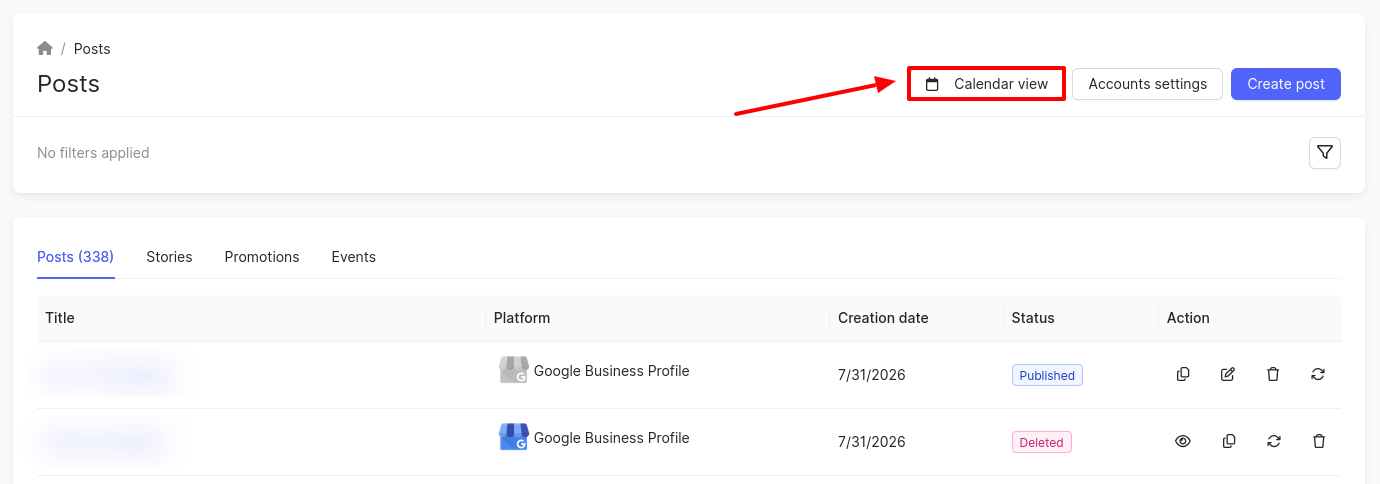Screen dimensions: 1380x484
Task: Click the Posts breadcrumb link
Action: [92, 49]
